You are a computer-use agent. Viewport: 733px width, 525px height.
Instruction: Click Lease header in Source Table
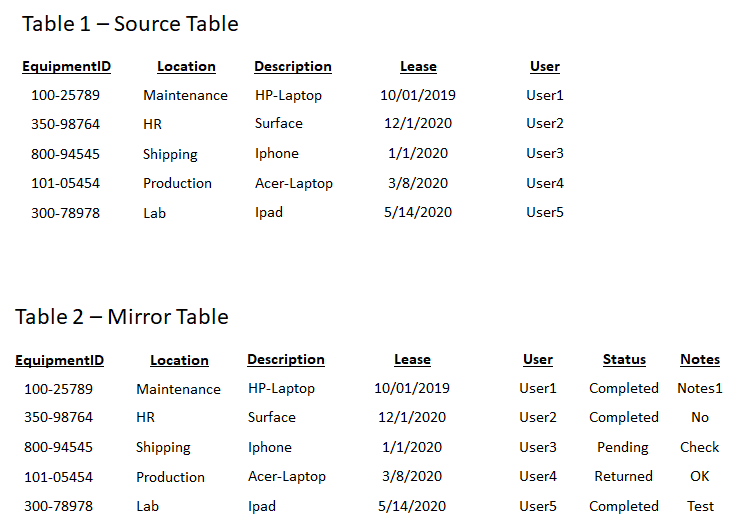coord(418,67)
